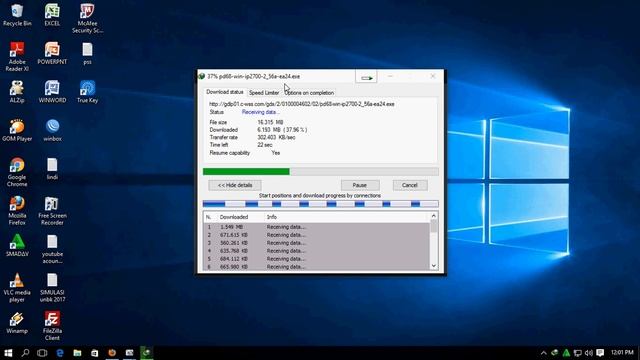This screenshot has width=640, height=360.
Task: Click the N. column header
Action: [209, 217]
